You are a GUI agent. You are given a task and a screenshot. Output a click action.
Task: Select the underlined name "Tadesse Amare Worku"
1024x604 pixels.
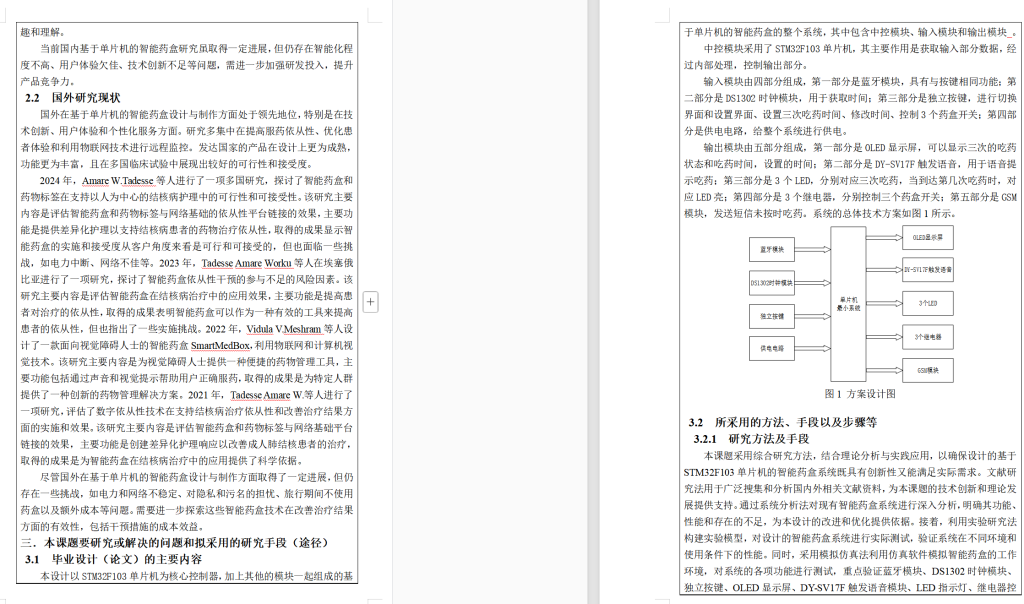tap(246, 264)
